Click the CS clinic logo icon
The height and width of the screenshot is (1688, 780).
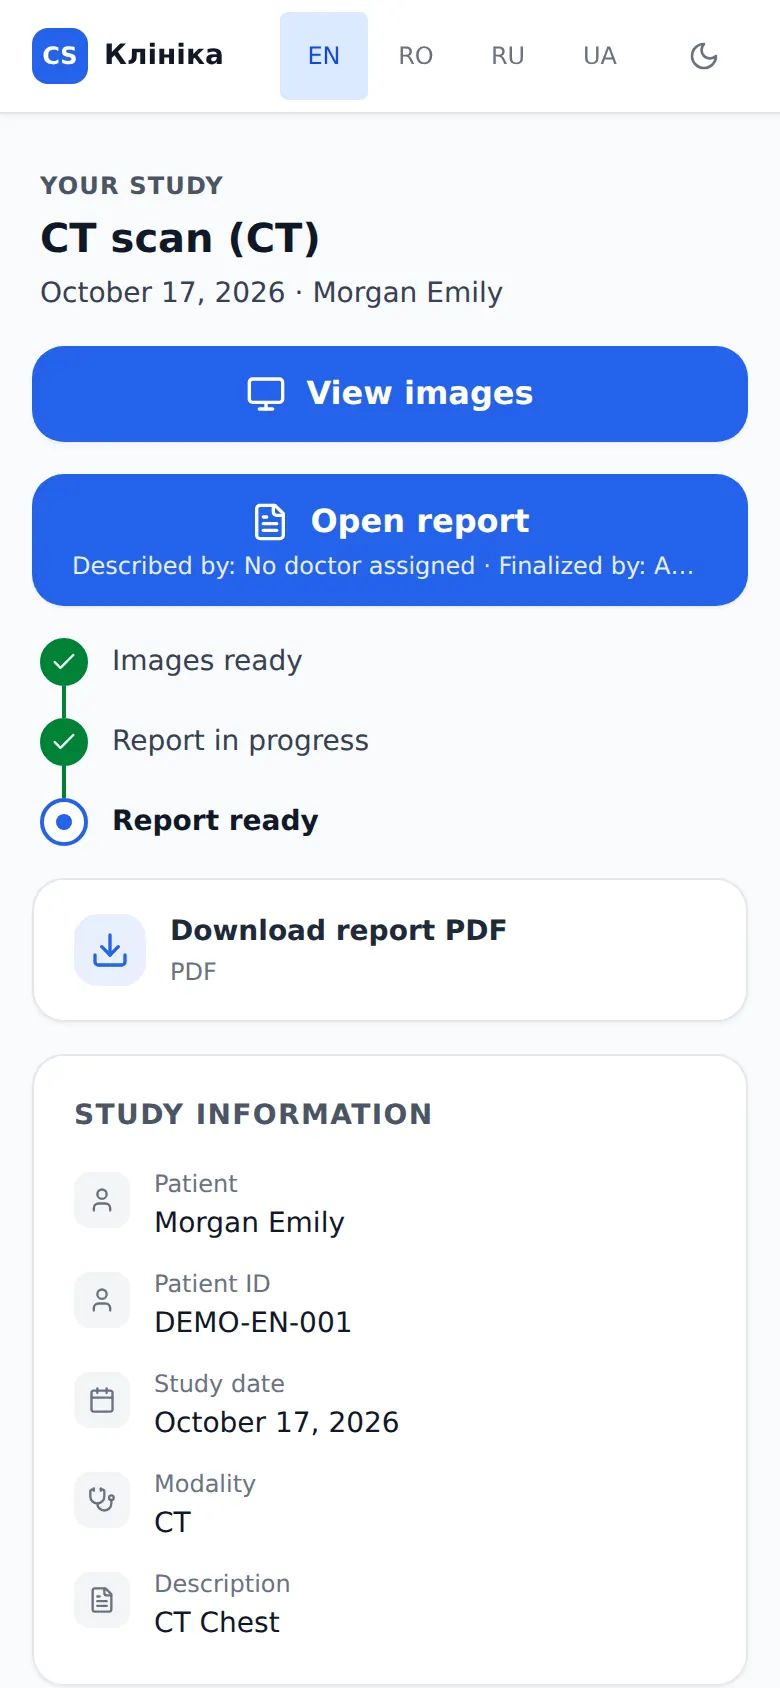pyautogui.click(x=60, y=56)
